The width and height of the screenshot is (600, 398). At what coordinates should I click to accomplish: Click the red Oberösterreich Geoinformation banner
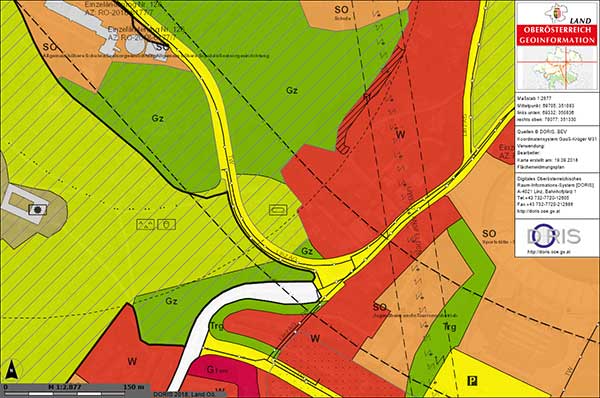(557, 35)
